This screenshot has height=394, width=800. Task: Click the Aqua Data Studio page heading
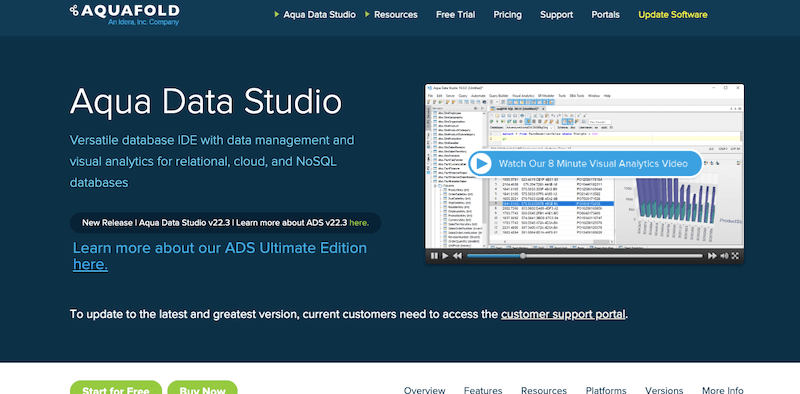(x=206, y=101)
